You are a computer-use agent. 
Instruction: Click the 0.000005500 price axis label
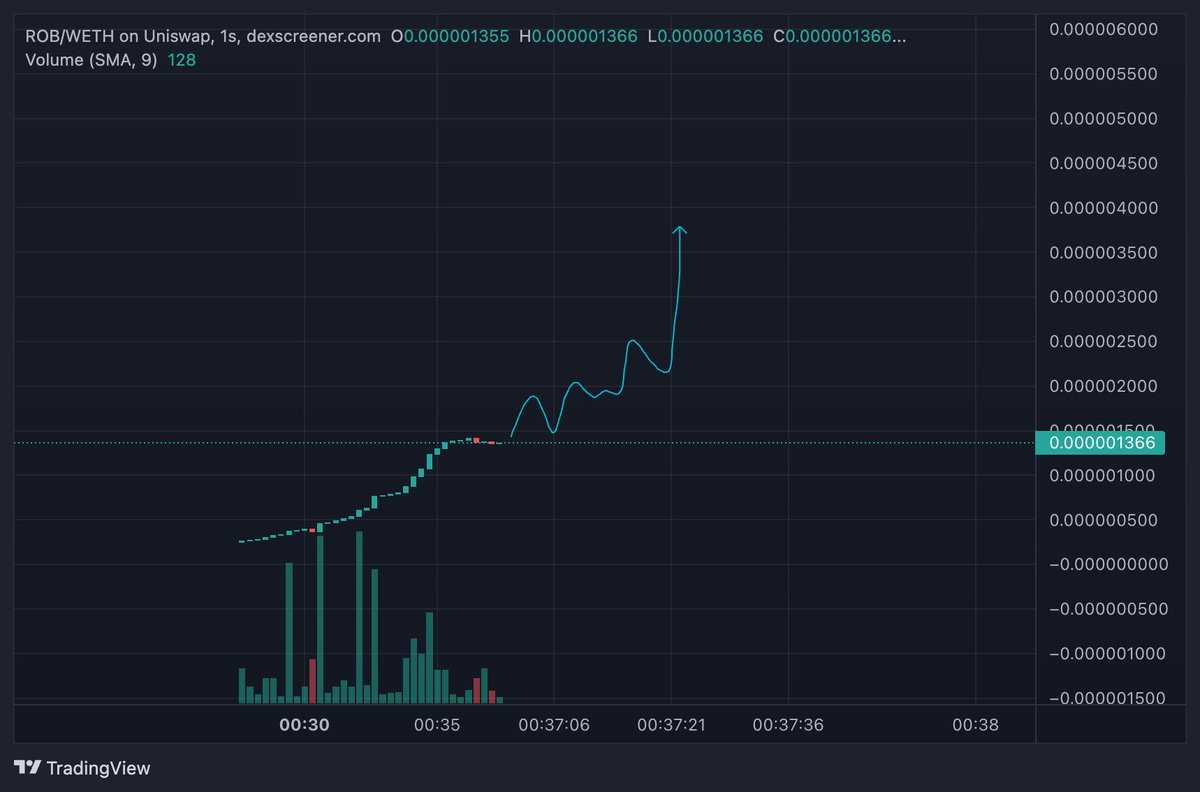click(x=1103, y=74)
